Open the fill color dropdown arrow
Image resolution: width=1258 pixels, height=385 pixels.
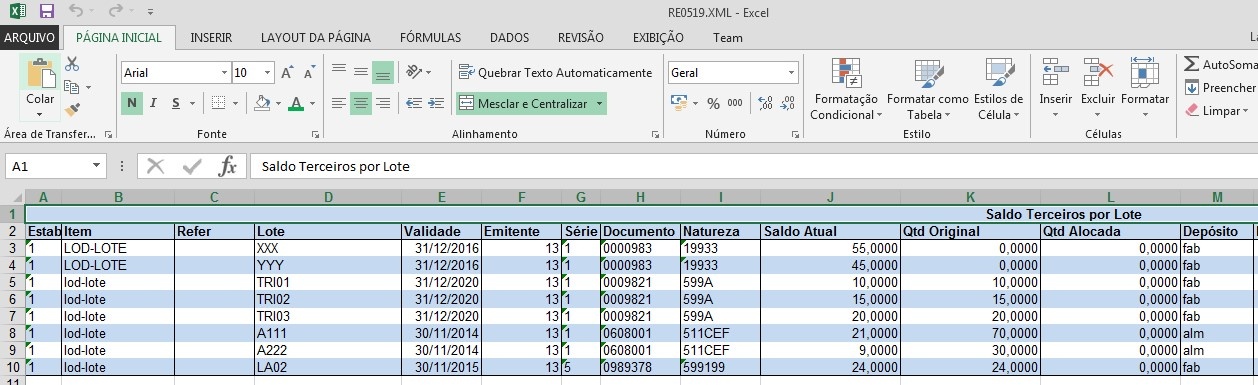277,104
